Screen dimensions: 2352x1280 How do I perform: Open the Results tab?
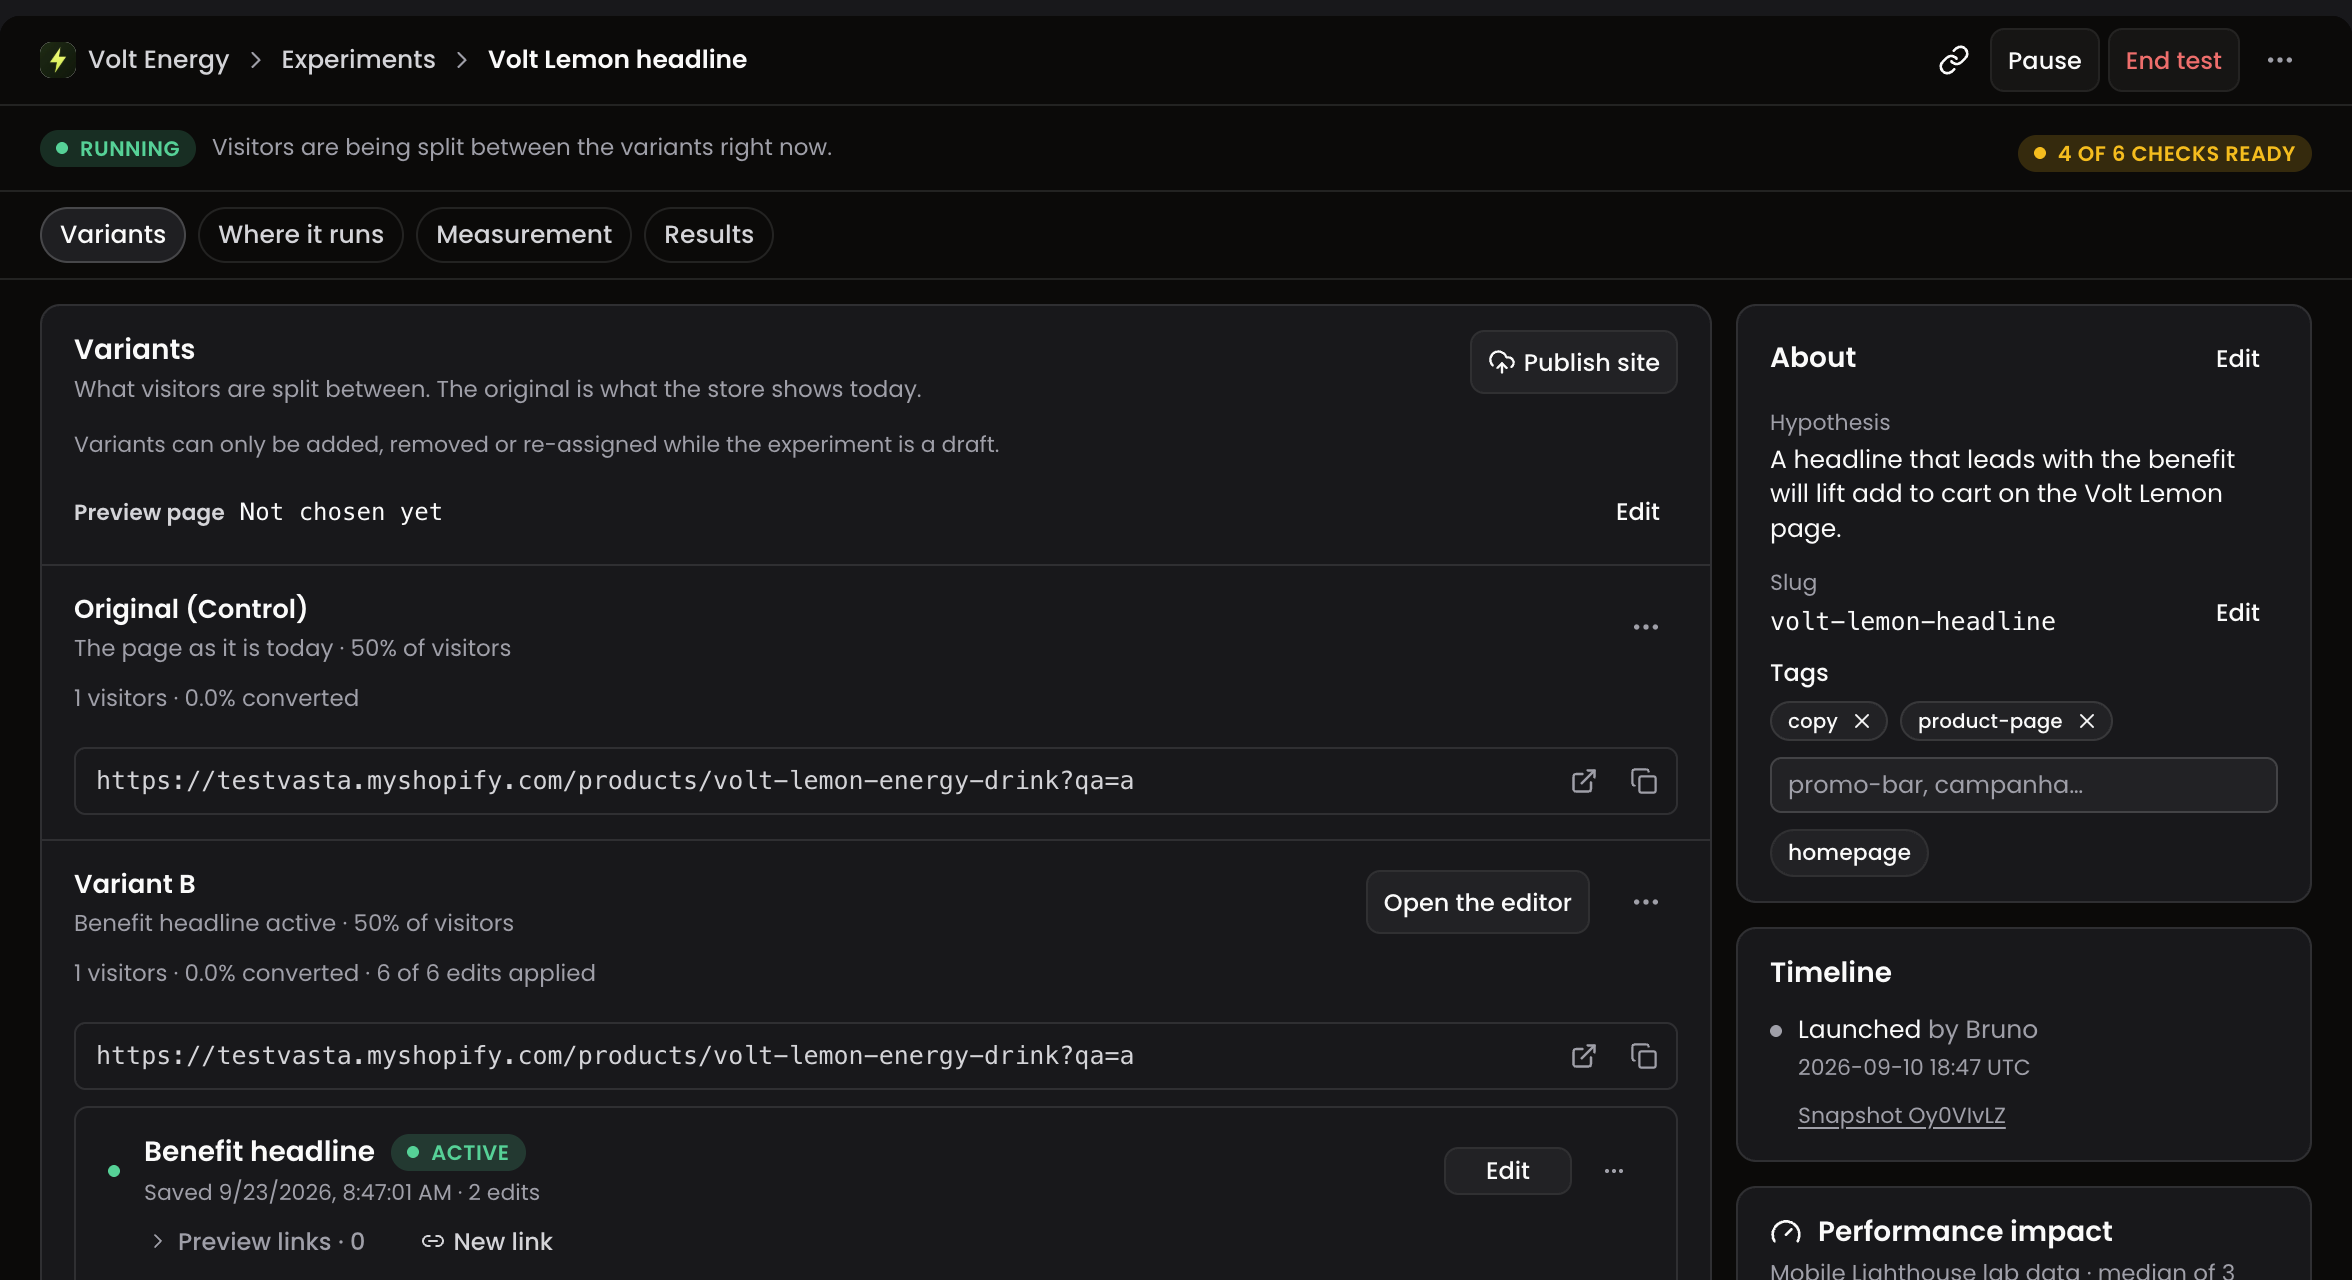709,235
